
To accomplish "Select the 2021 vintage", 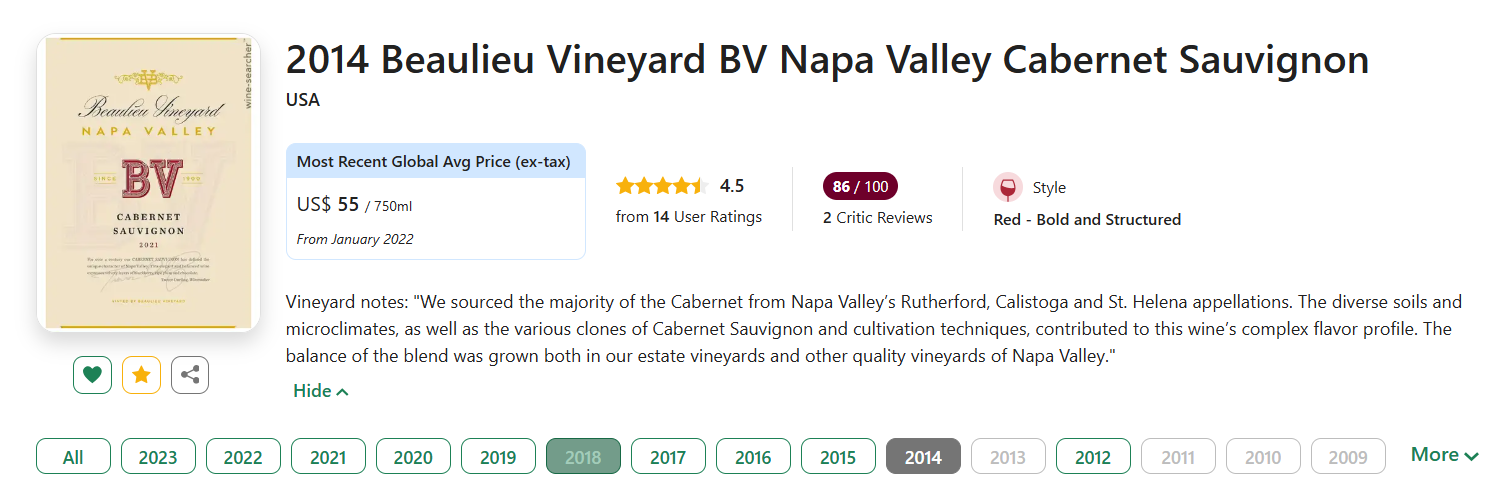I will pyautogui.click(x=328, y=457).
